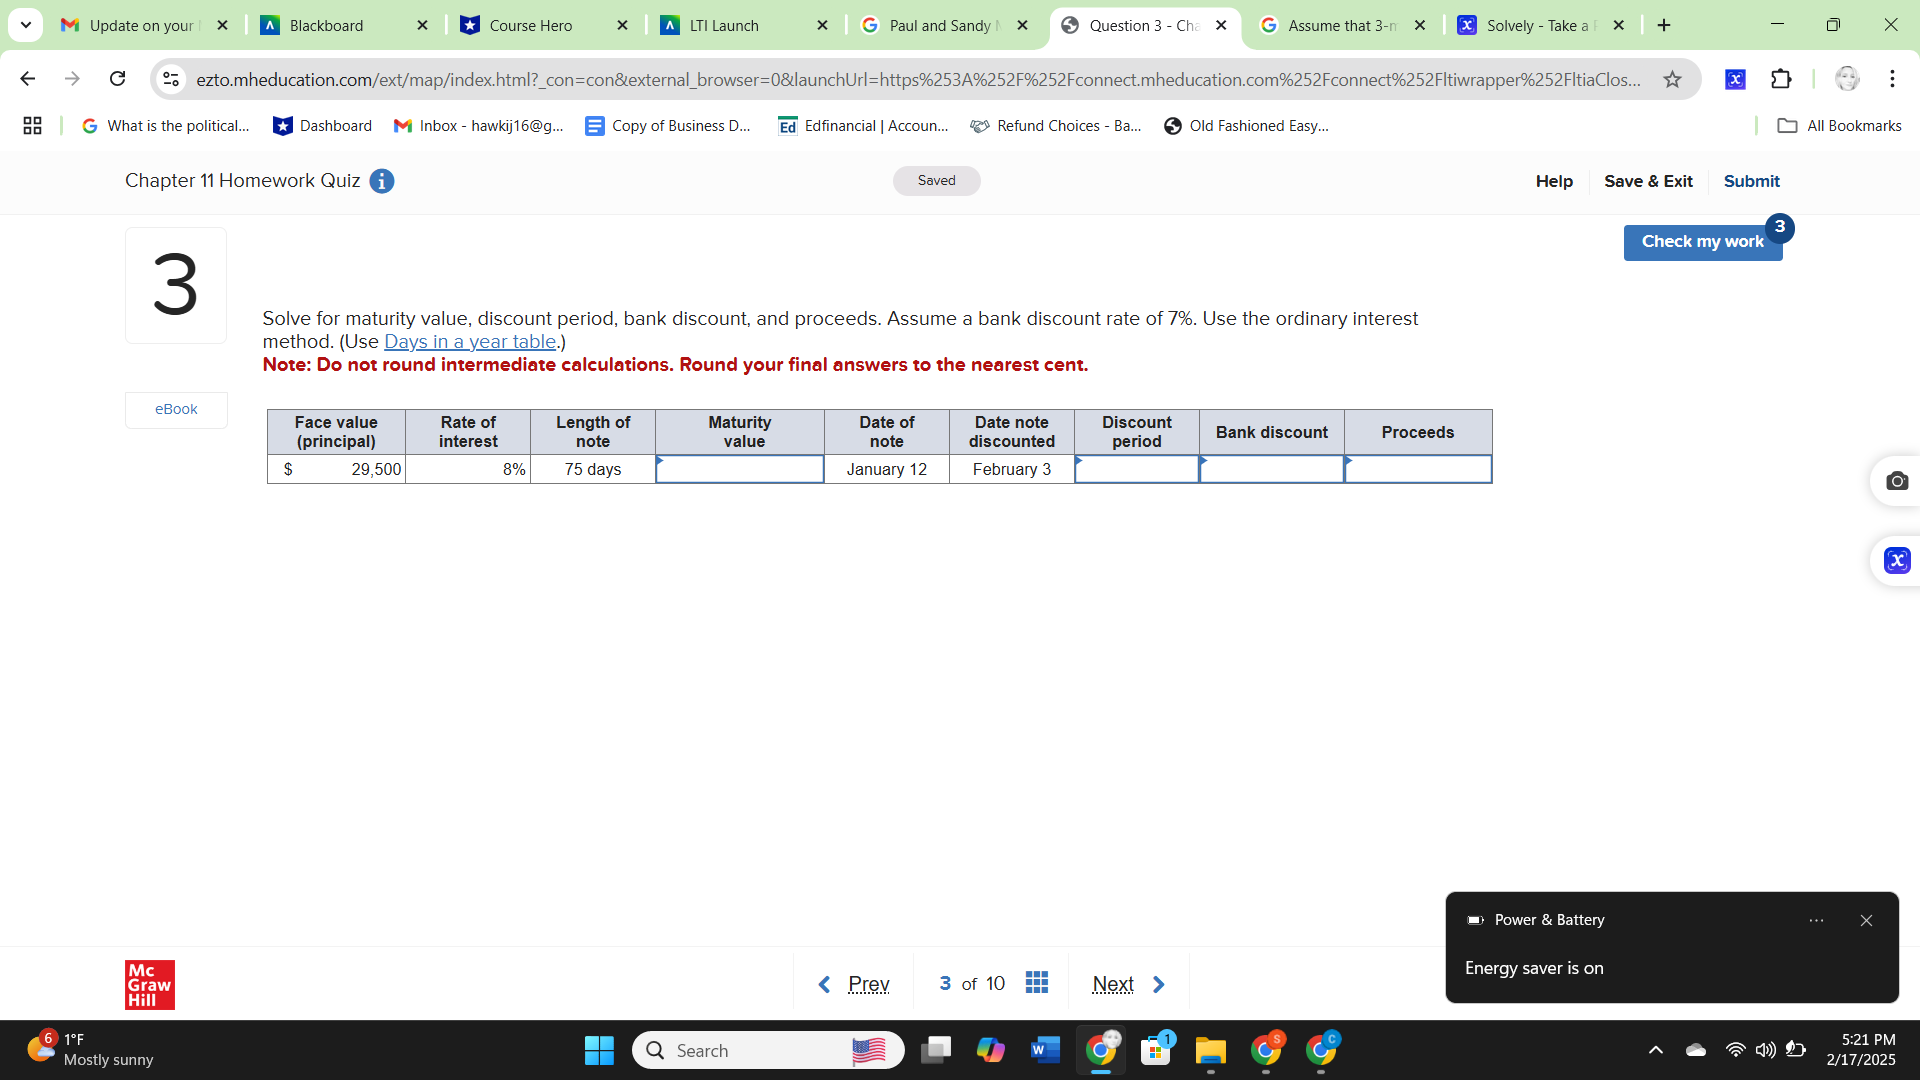Click the quiz info icon next to the title
The image size is (1920, 1080).
click(x=381, y=181)
